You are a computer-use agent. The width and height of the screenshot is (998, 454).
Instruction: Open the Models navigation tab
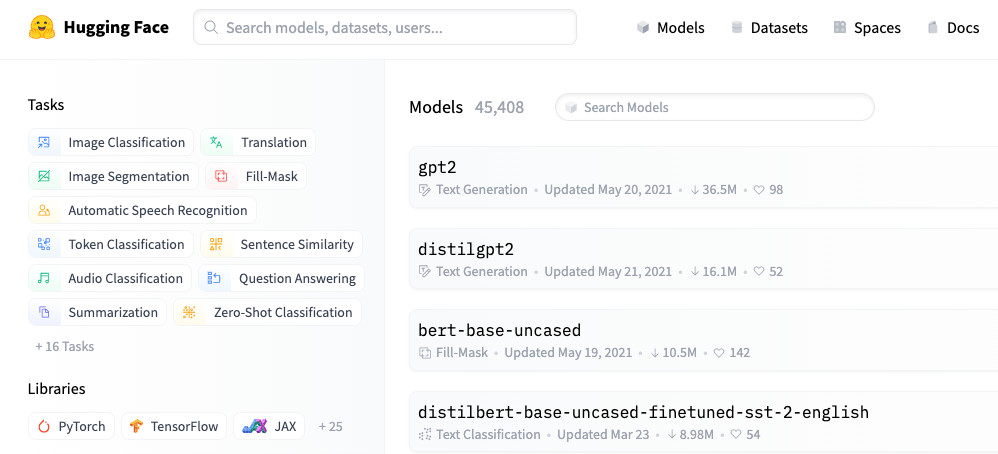click(671, 27)
